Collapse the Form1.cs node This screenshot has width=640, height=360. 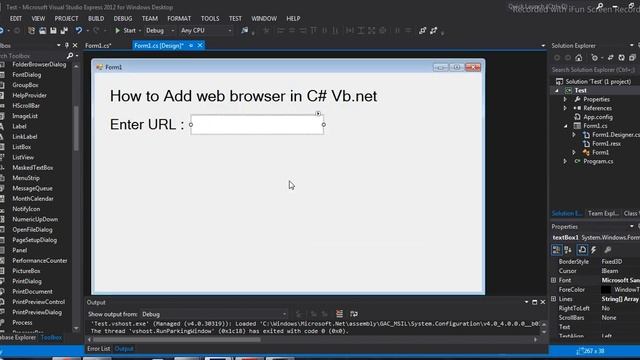tap(566, 126)
